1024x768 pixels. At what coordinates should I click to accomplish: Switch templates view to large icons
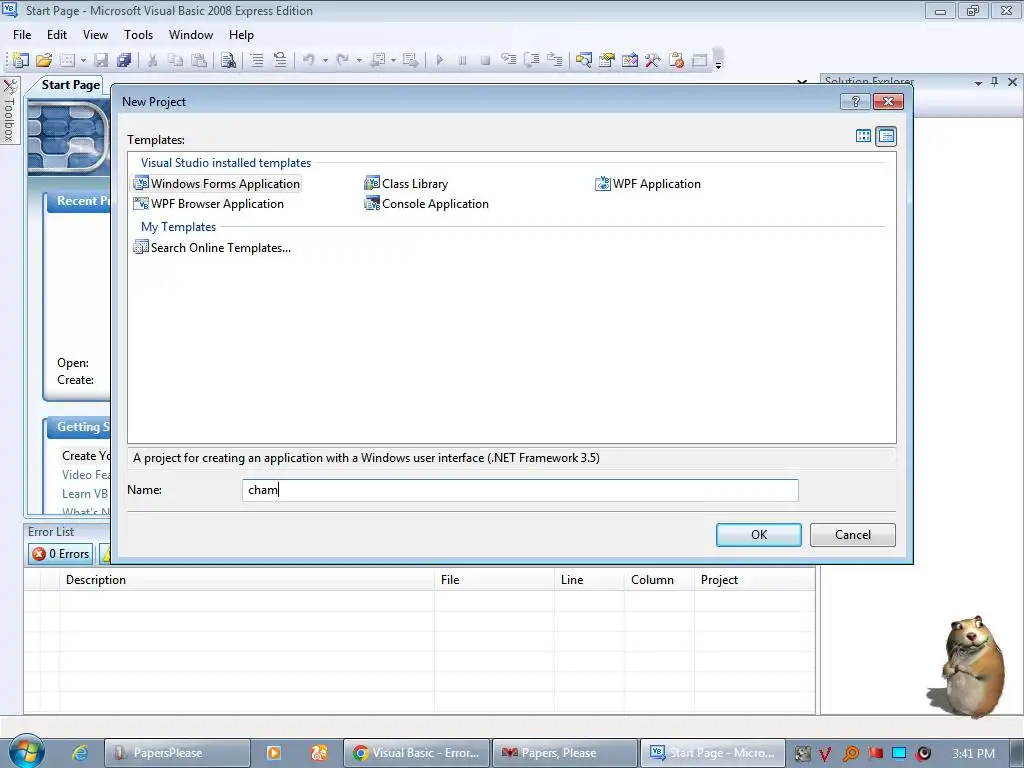[863, 136]
